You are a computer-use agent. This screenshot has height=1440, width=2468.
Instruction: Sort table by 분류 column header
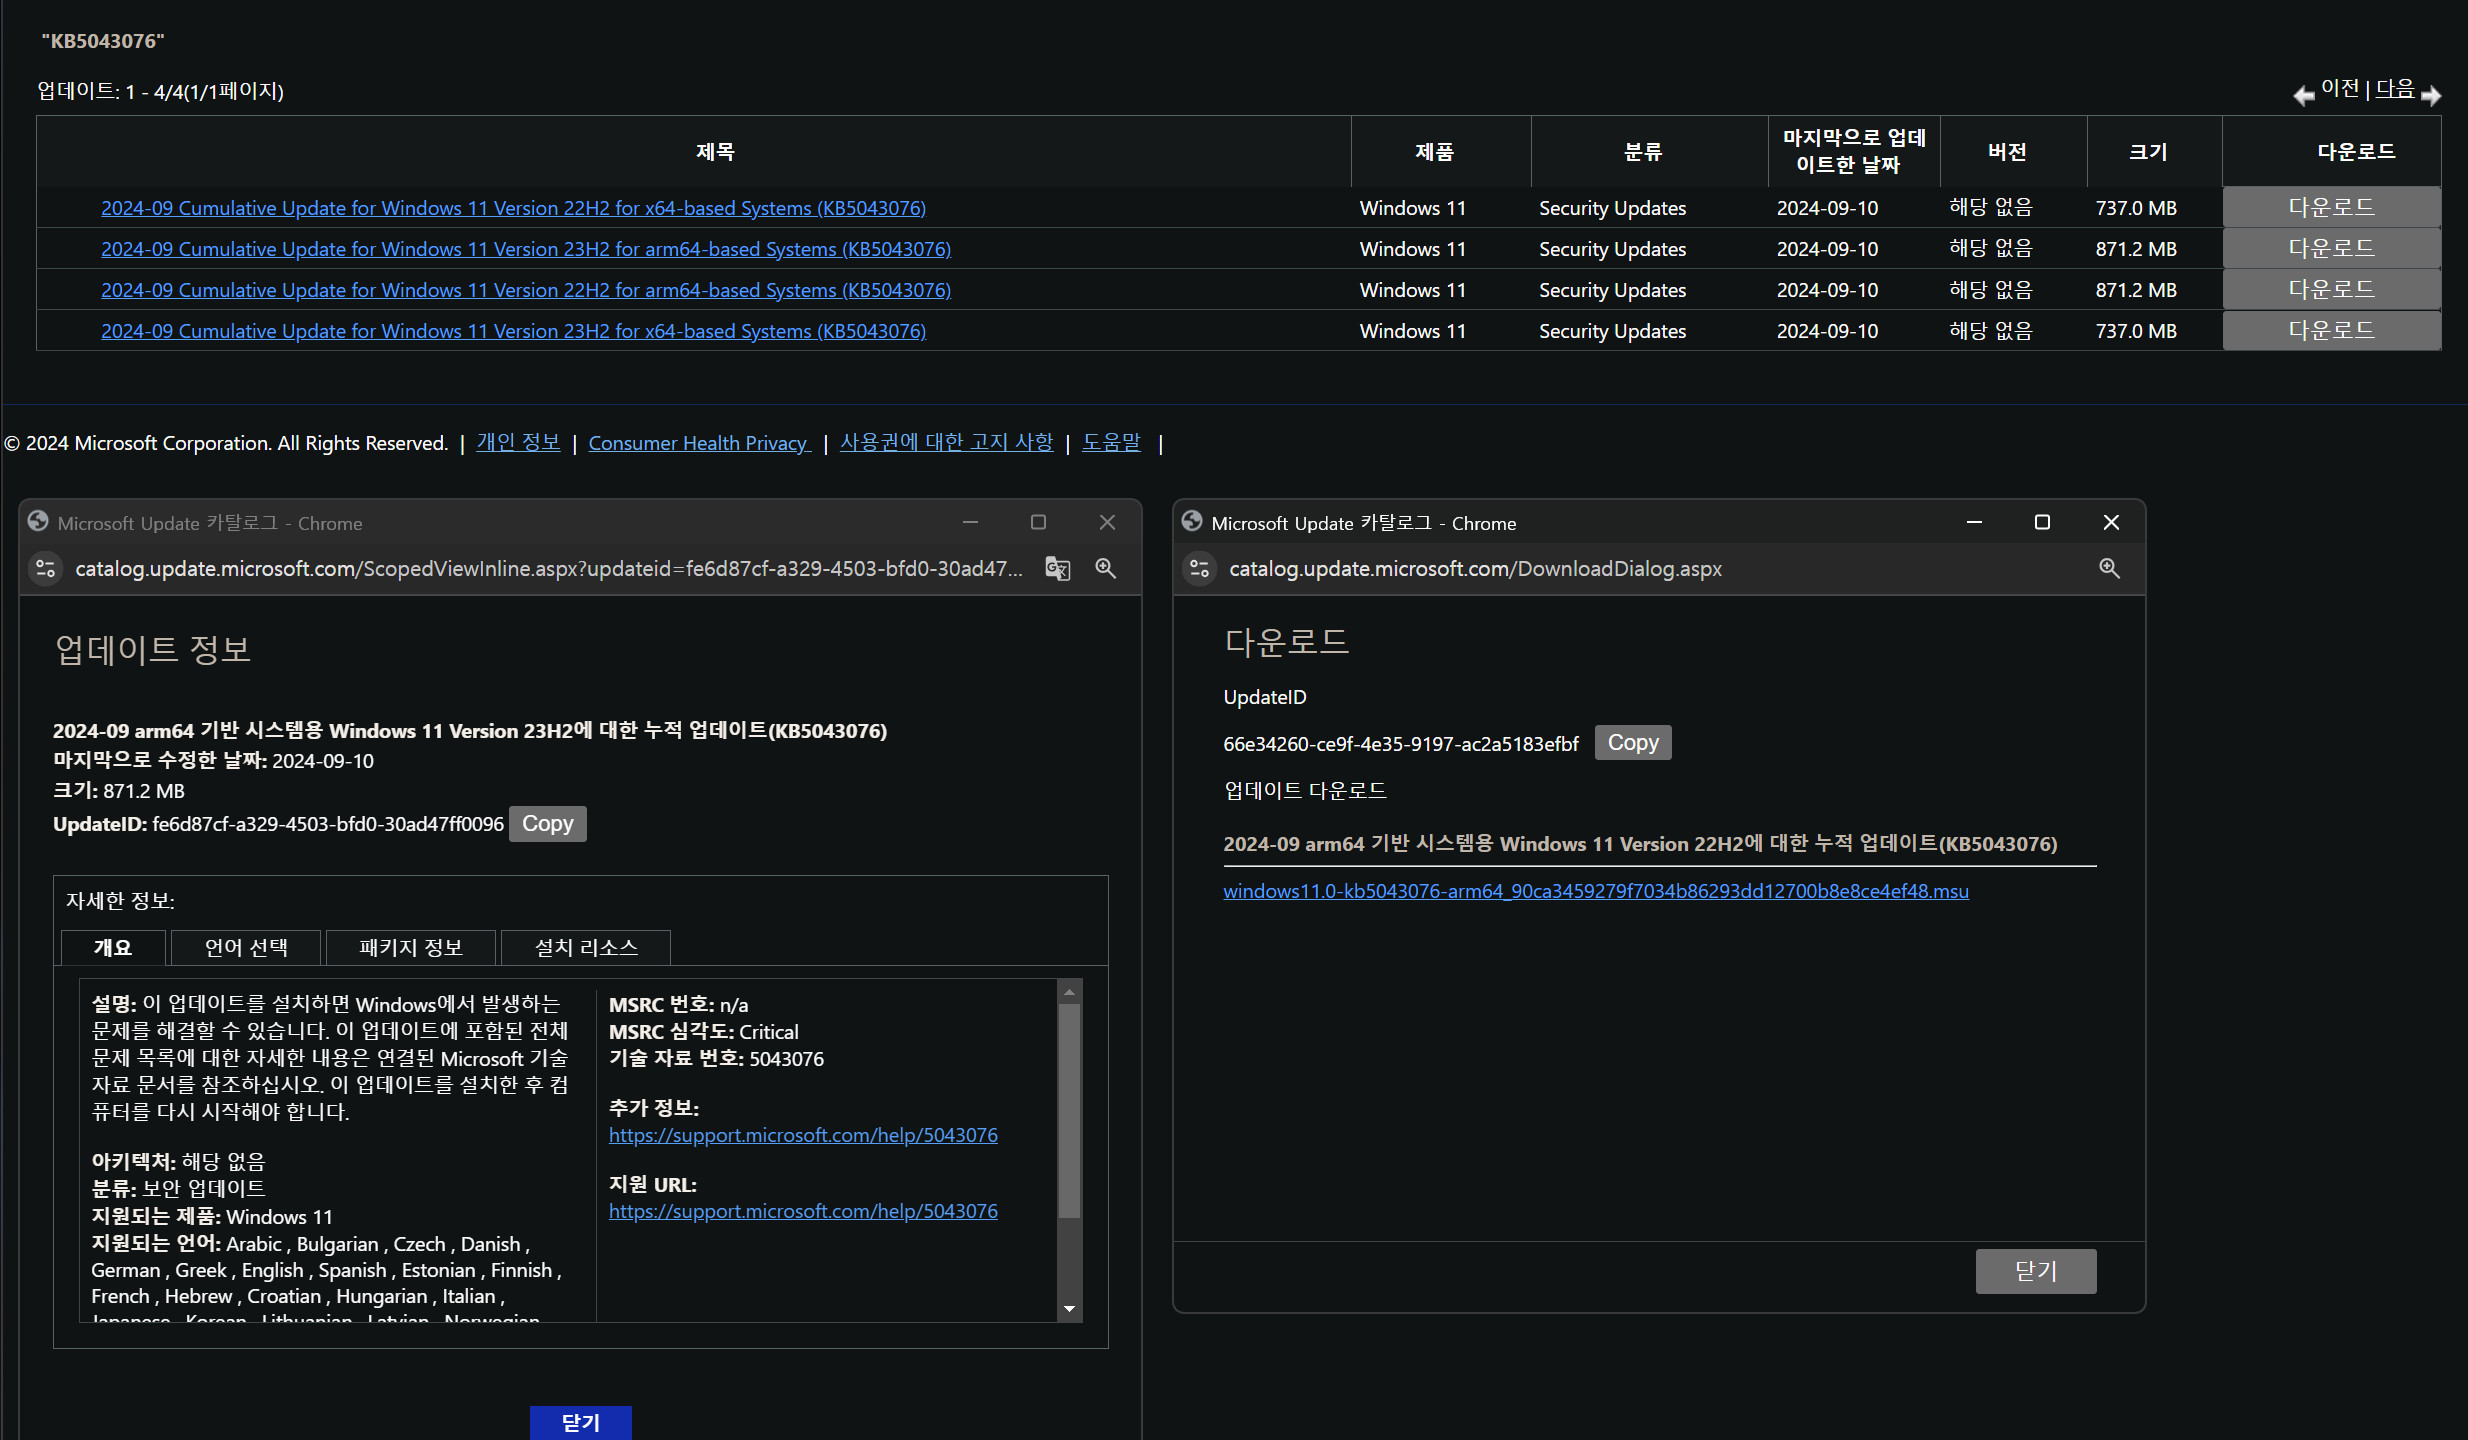1643,152
